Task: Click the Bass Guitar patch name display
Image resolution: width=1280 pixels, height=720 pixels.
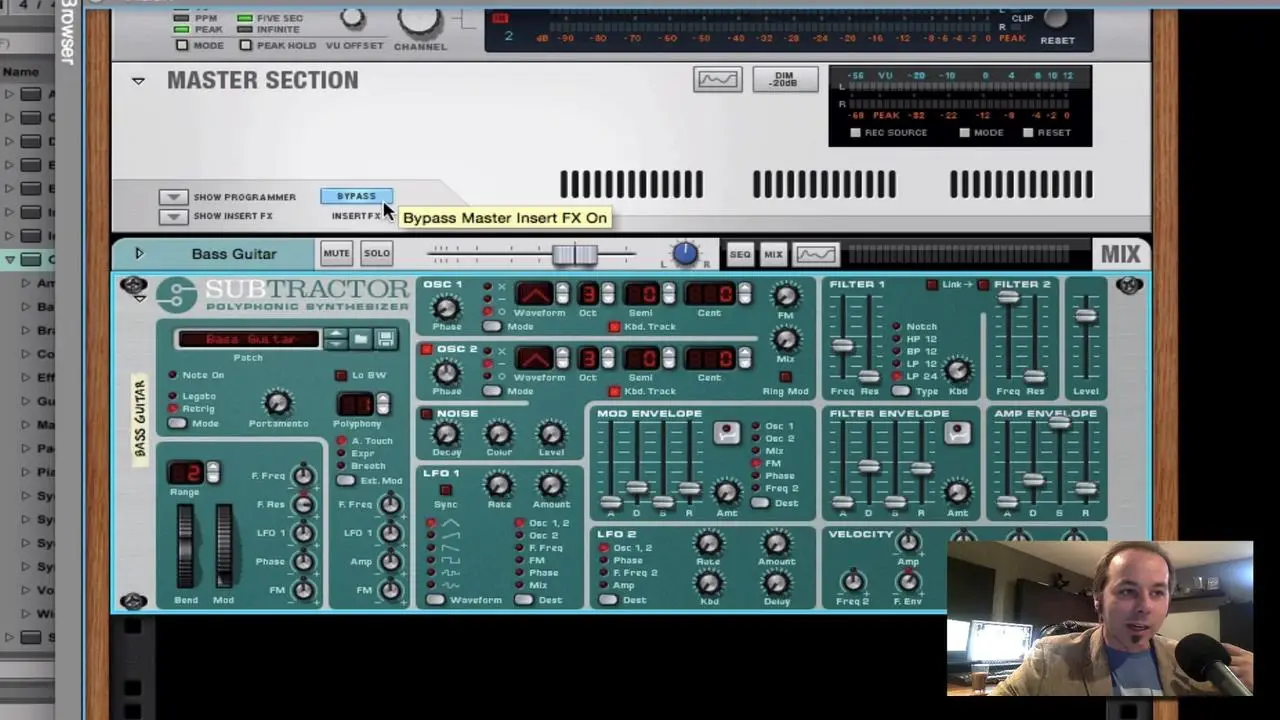Action: (248, 339)
